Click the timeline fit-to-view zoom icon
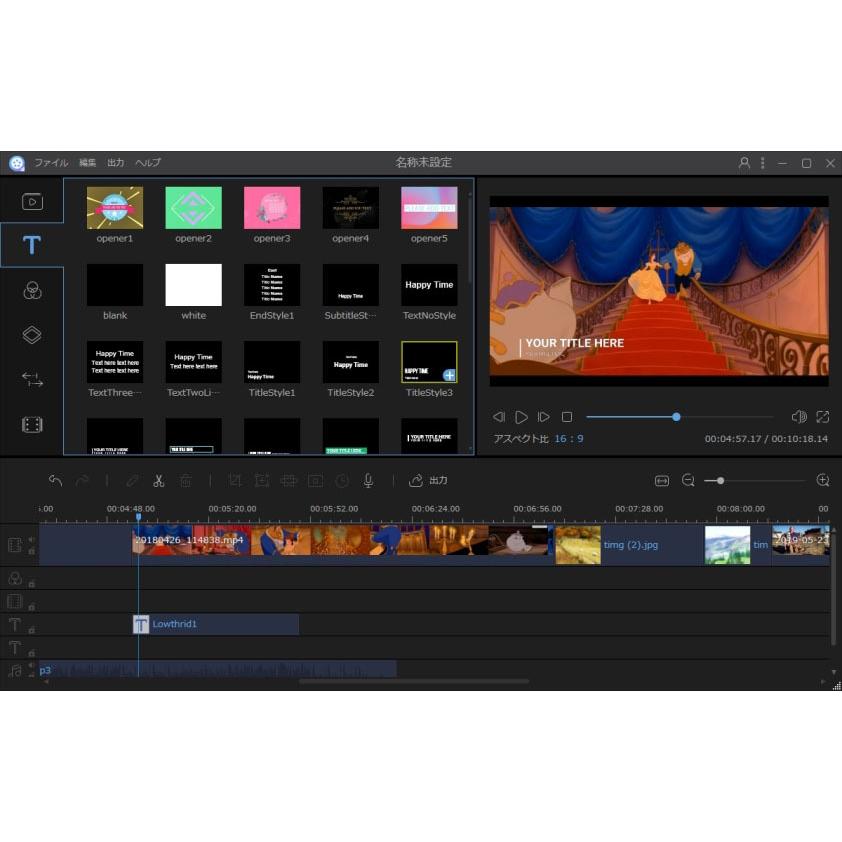842x842 pixels. coord(661,480)
